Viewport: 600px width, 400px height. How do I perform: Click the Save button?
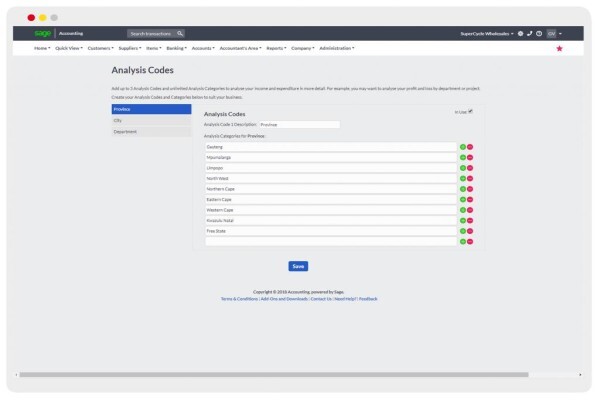pos(298,266)
